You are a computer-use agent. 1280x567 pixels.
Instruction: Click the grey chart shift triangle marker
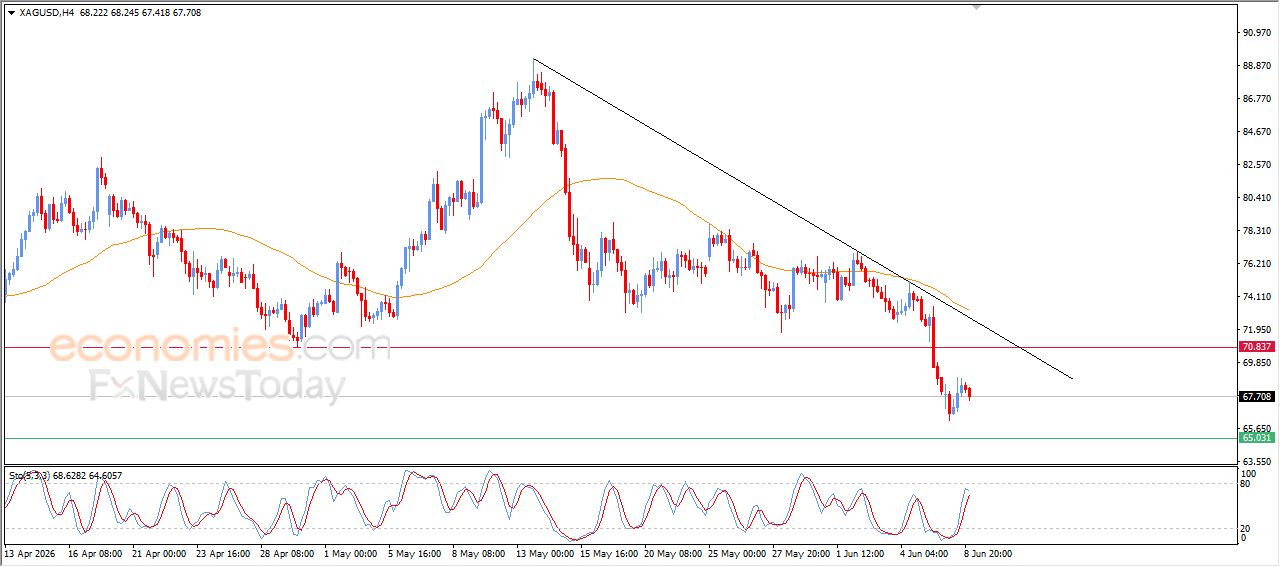(977, 7)
